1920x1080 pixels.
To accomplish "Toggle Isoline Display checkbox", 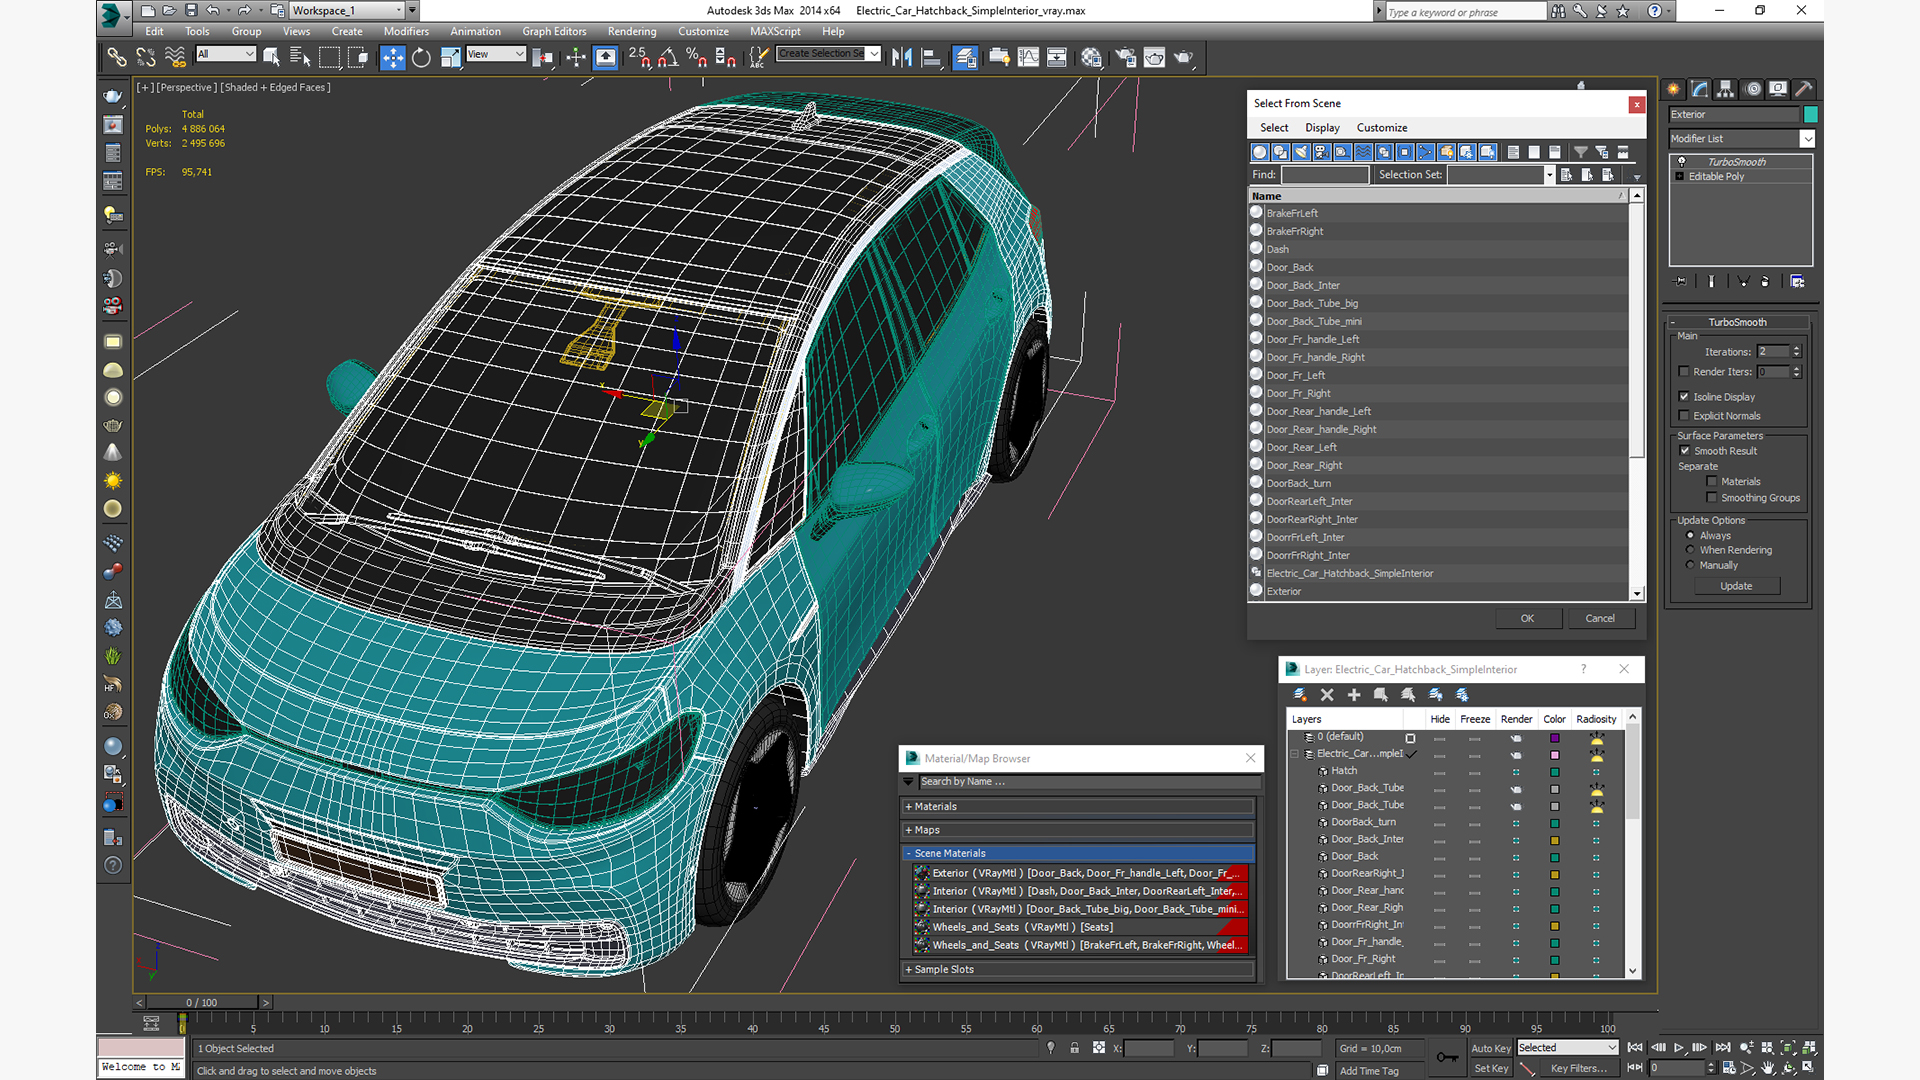I will click(x=1684, y=397).
